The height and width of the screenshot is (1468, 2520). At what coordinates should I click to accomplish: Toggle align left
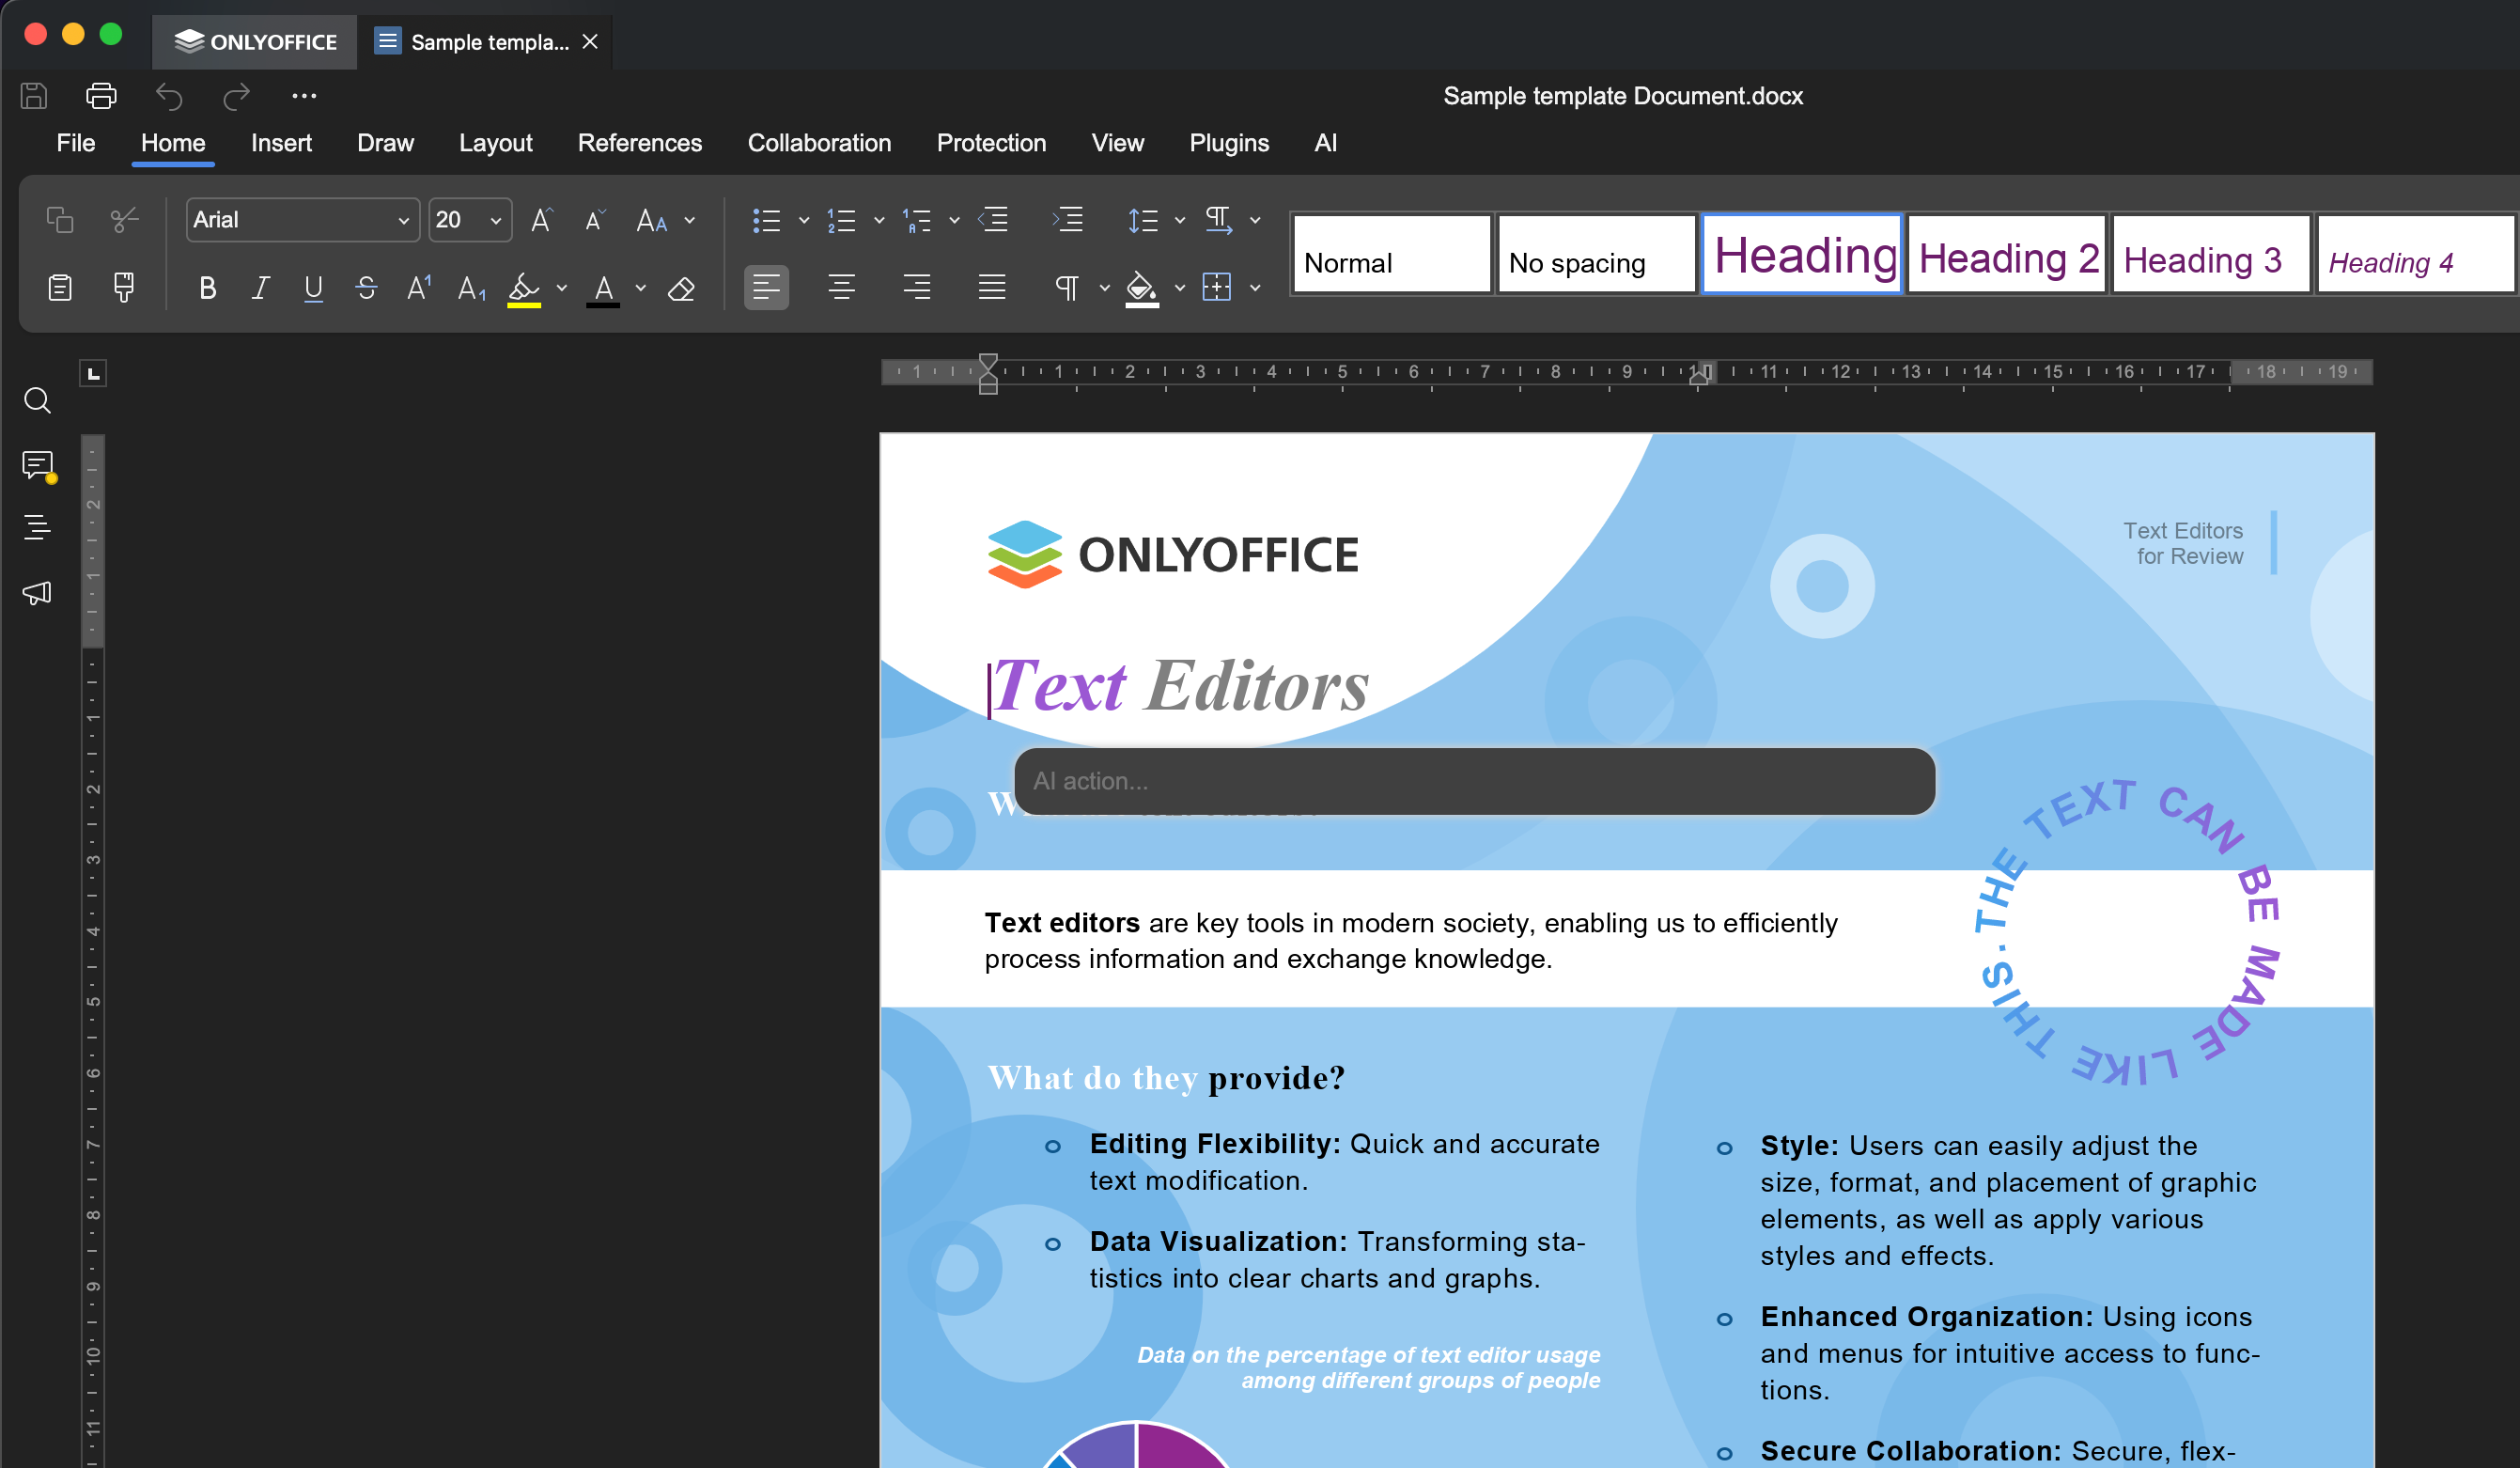point(766,288)
